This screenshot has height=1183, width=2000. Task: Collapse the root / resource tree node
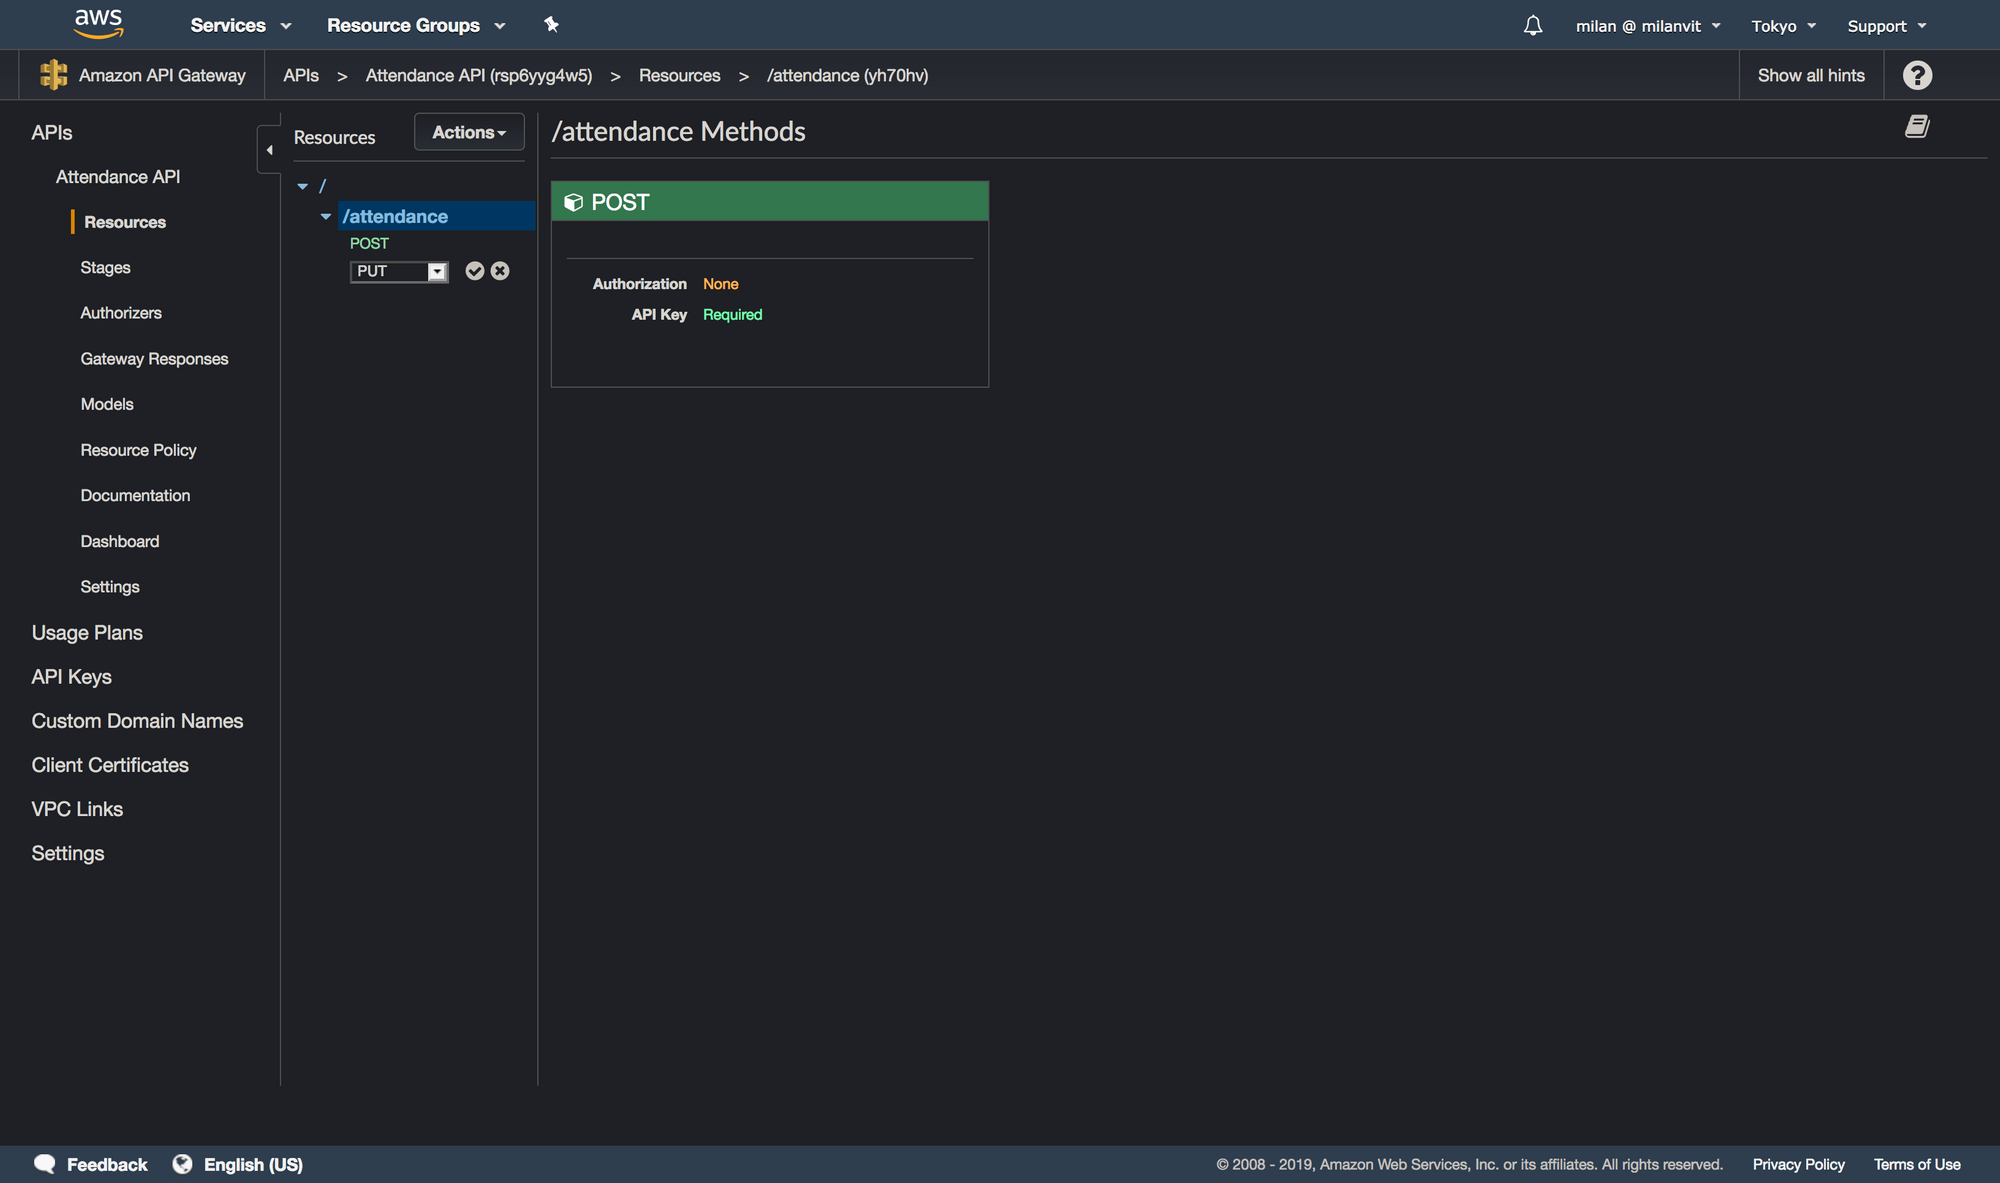click(302, 186)
